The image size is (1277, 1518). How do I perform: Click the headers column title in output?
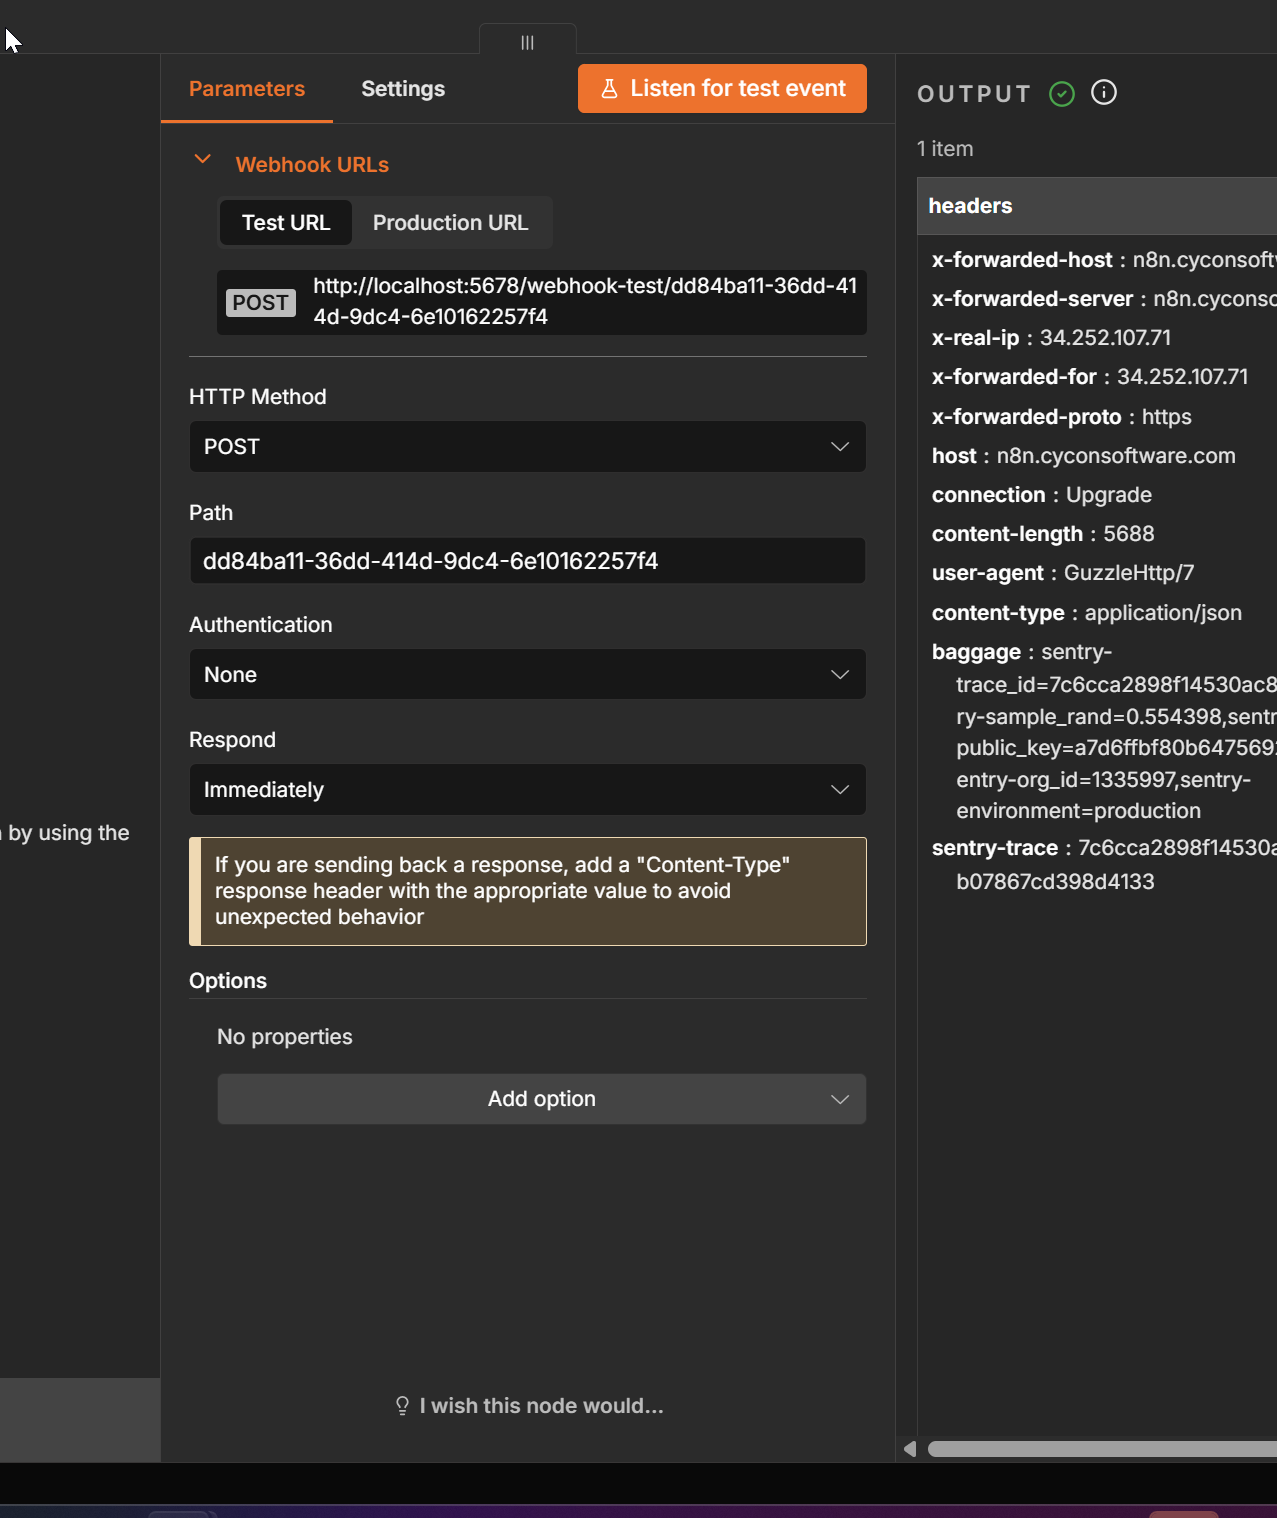pyautogui.click(x=970, y=206)
